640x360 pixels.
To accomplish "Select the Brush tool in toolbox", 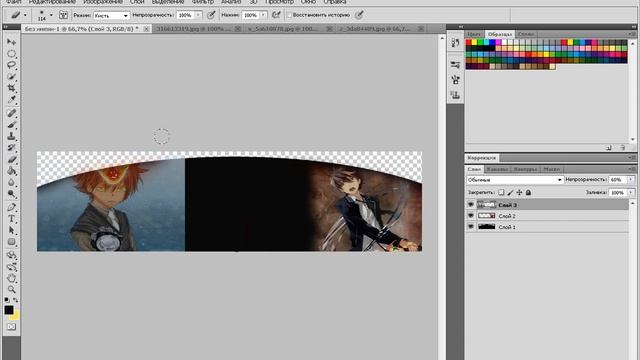I will pyautogui.click(x=11, y=124).
